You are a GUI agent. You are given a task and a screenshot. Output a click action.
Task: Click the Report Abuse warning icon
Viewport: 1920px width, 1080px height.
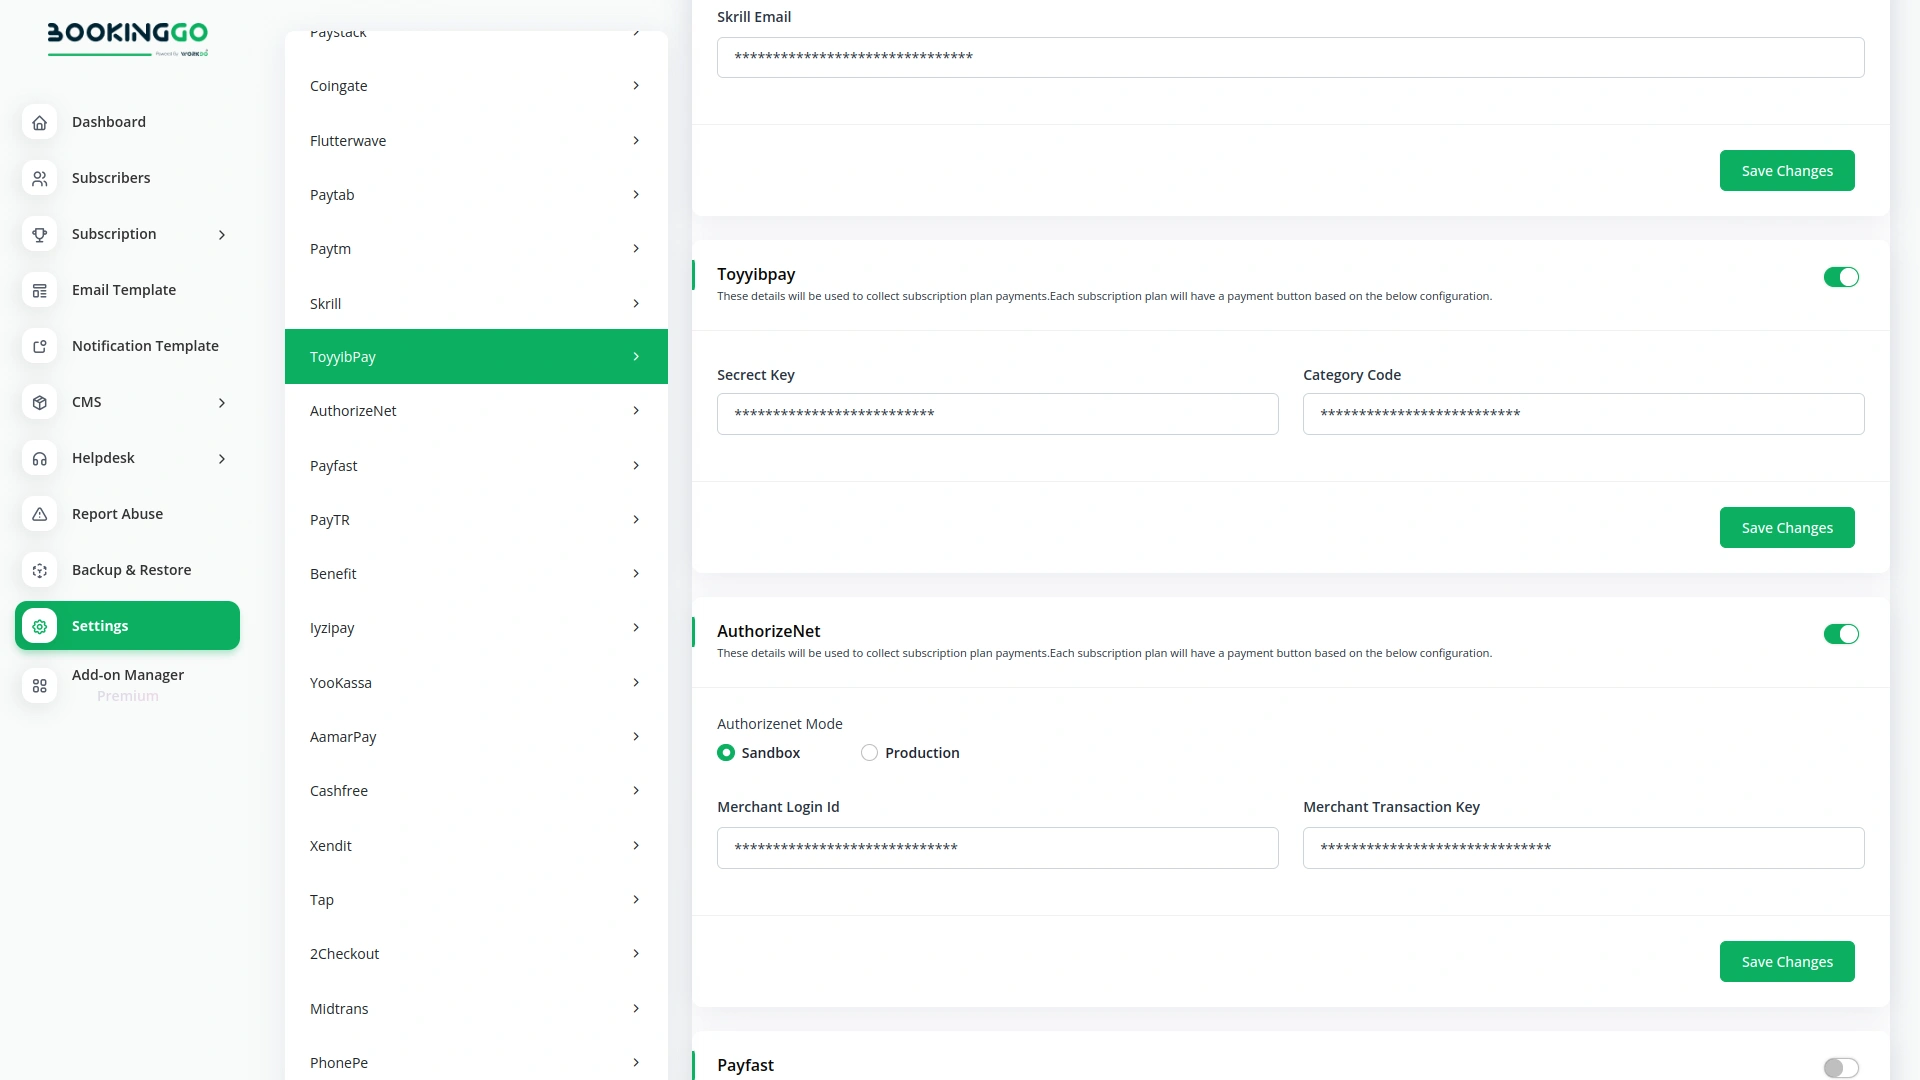point(40,514)
